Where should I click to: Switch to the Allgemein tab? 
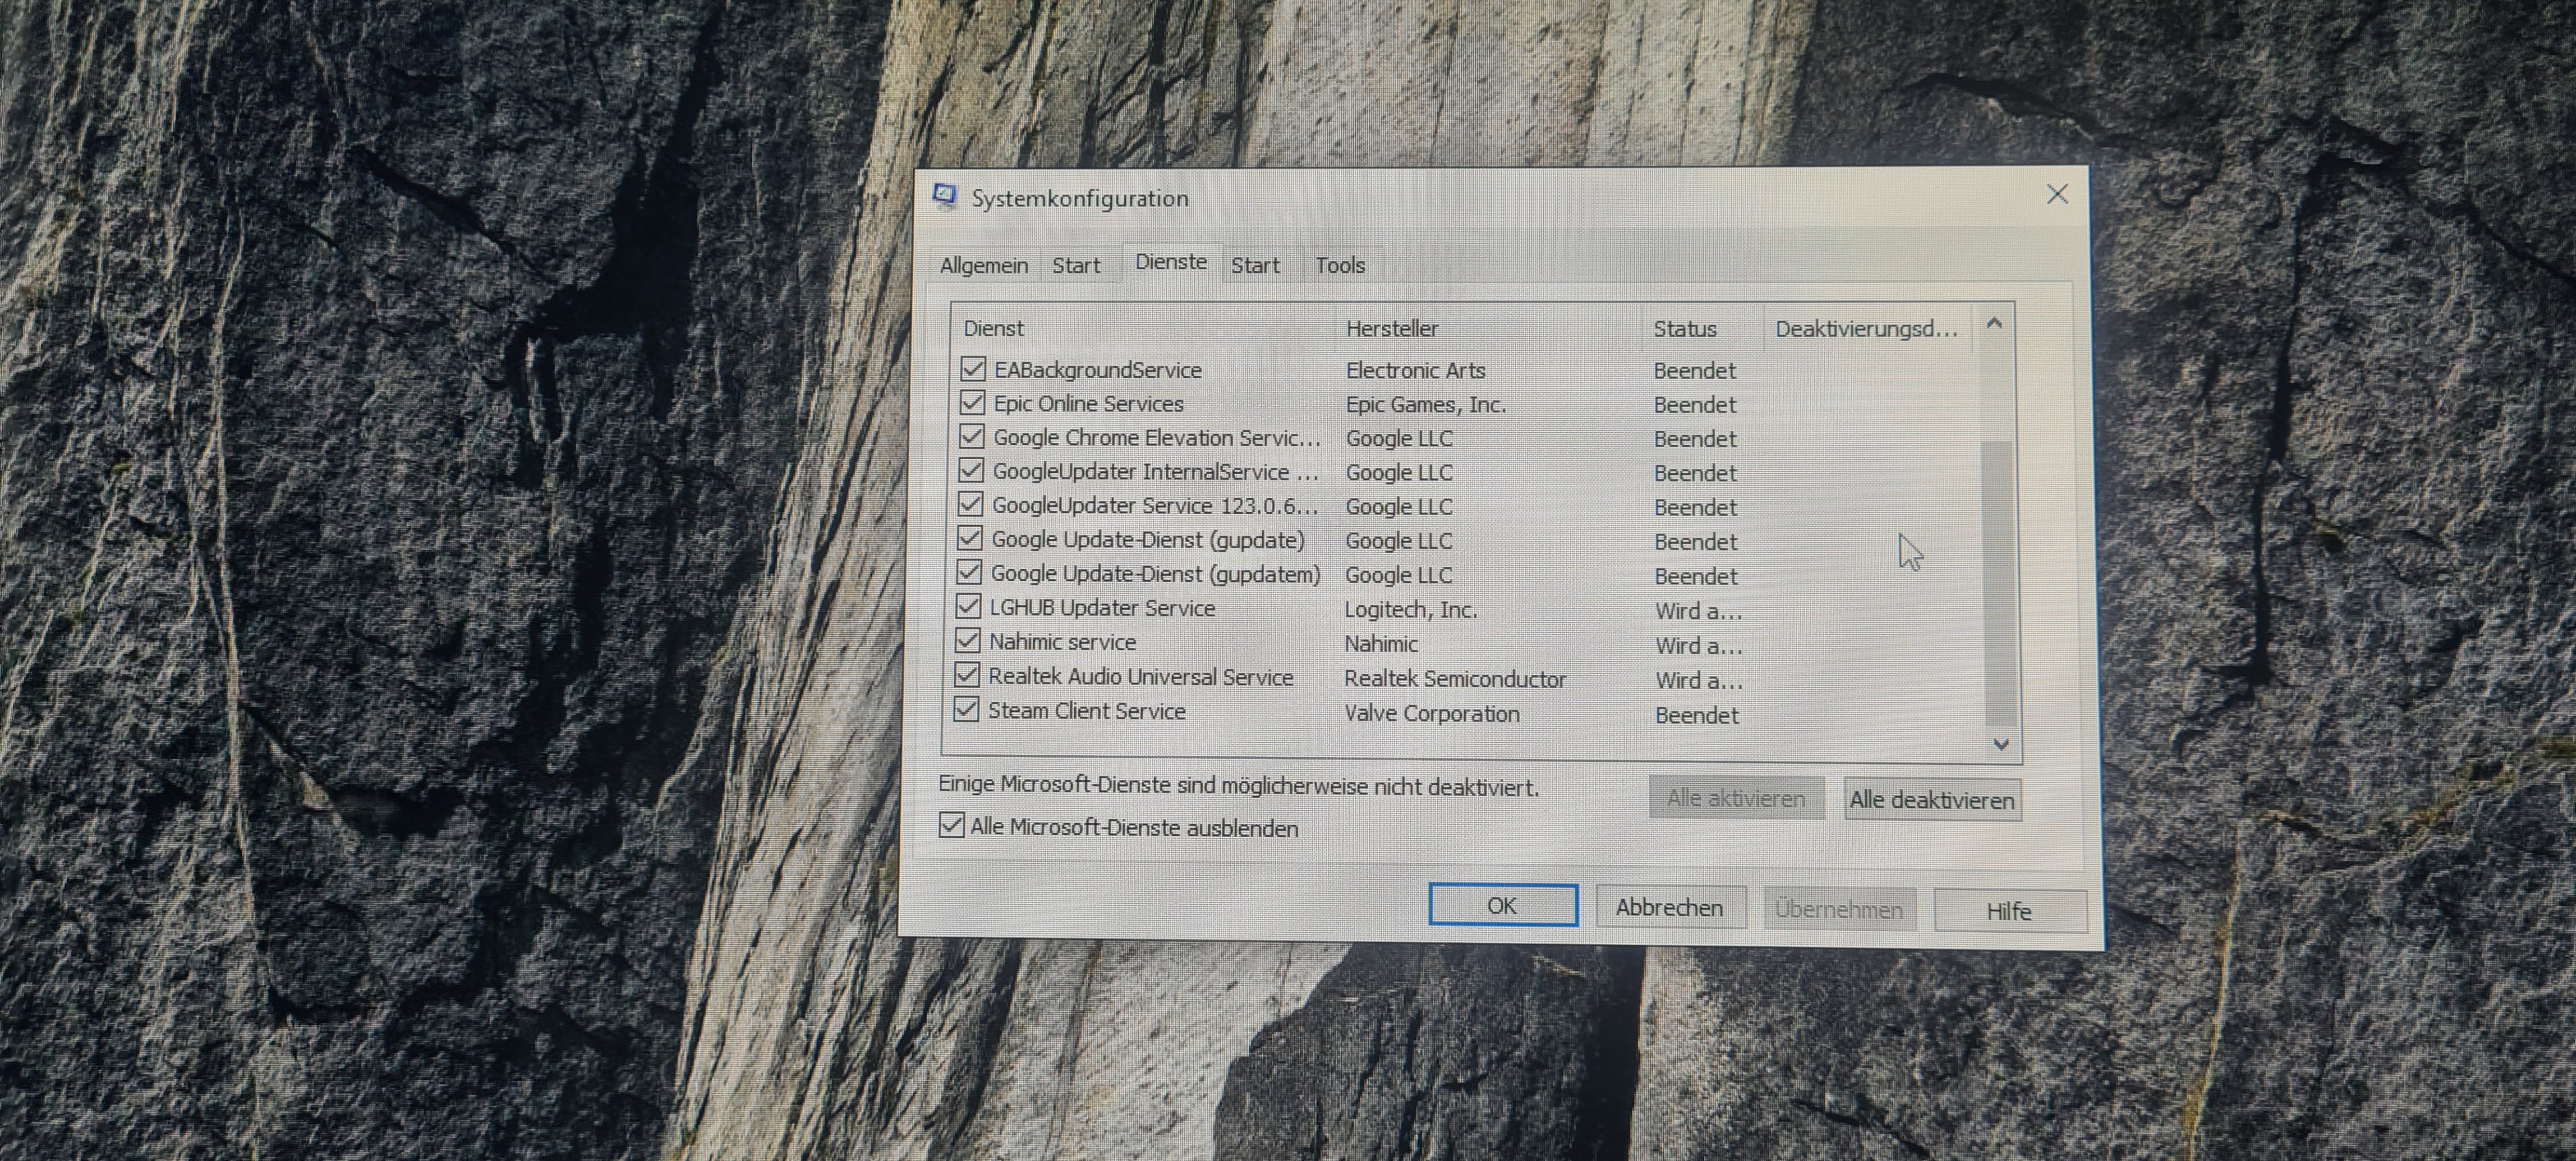[983, 265]
